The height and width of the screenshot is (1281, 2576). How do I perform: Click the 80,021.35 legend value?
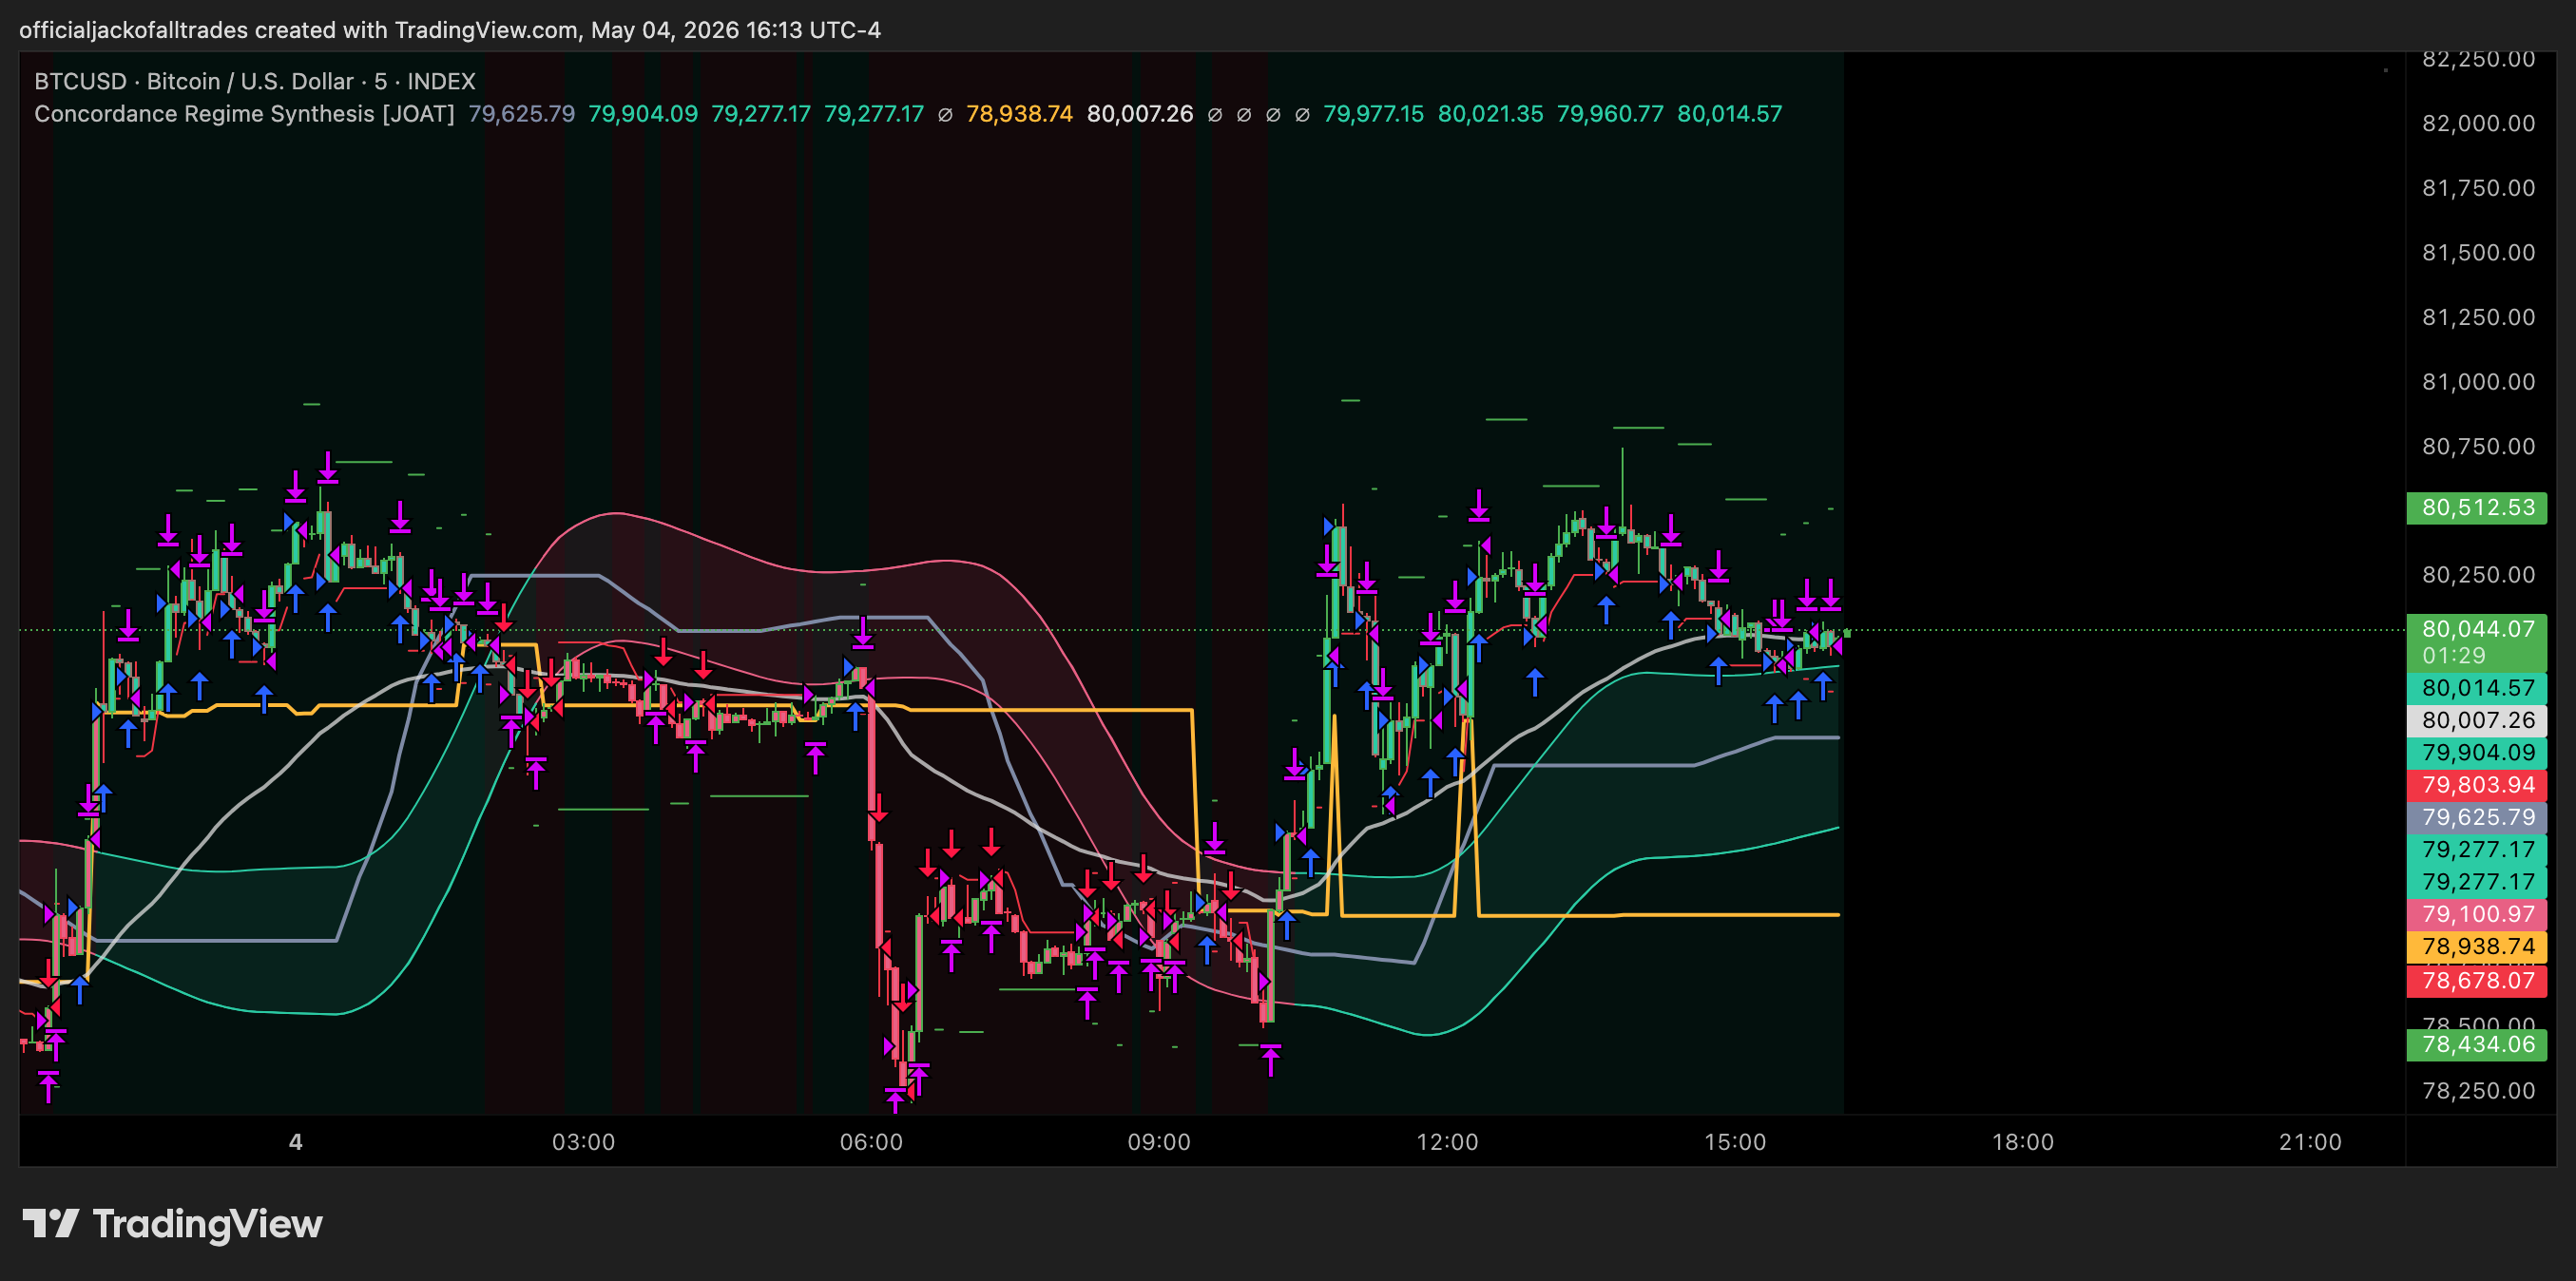pos(1490,114)
